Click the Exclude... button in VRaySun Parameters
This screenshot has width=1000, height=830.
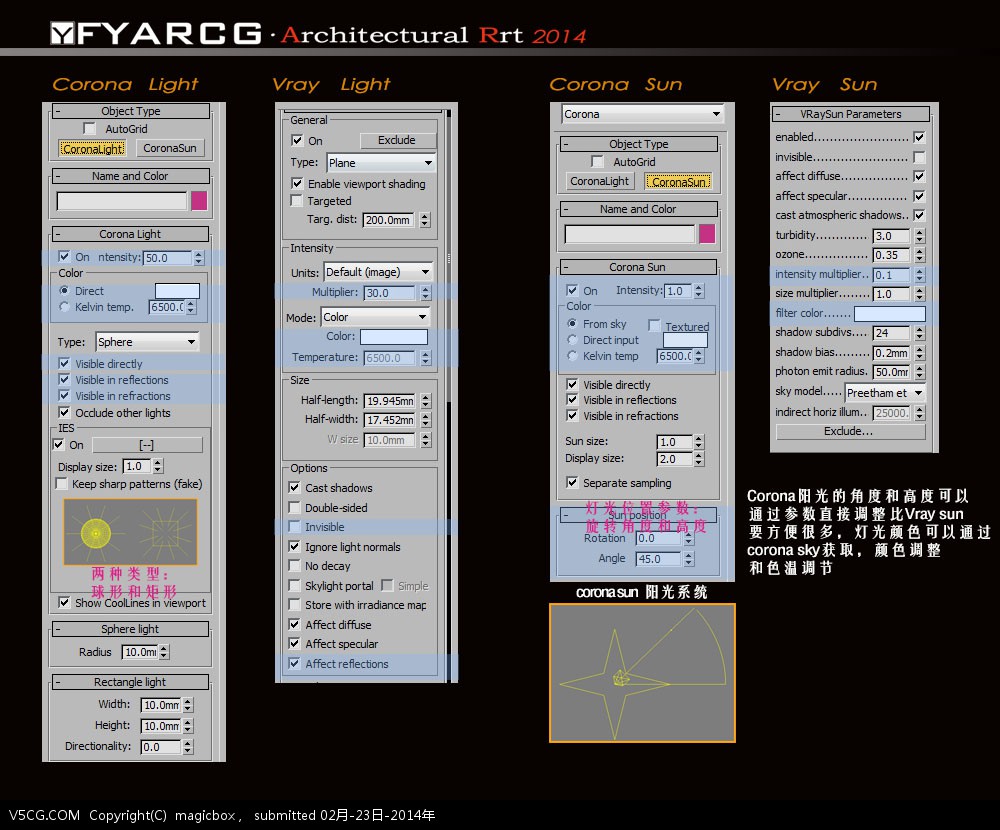pyautogui.click(x=850, y=431)
